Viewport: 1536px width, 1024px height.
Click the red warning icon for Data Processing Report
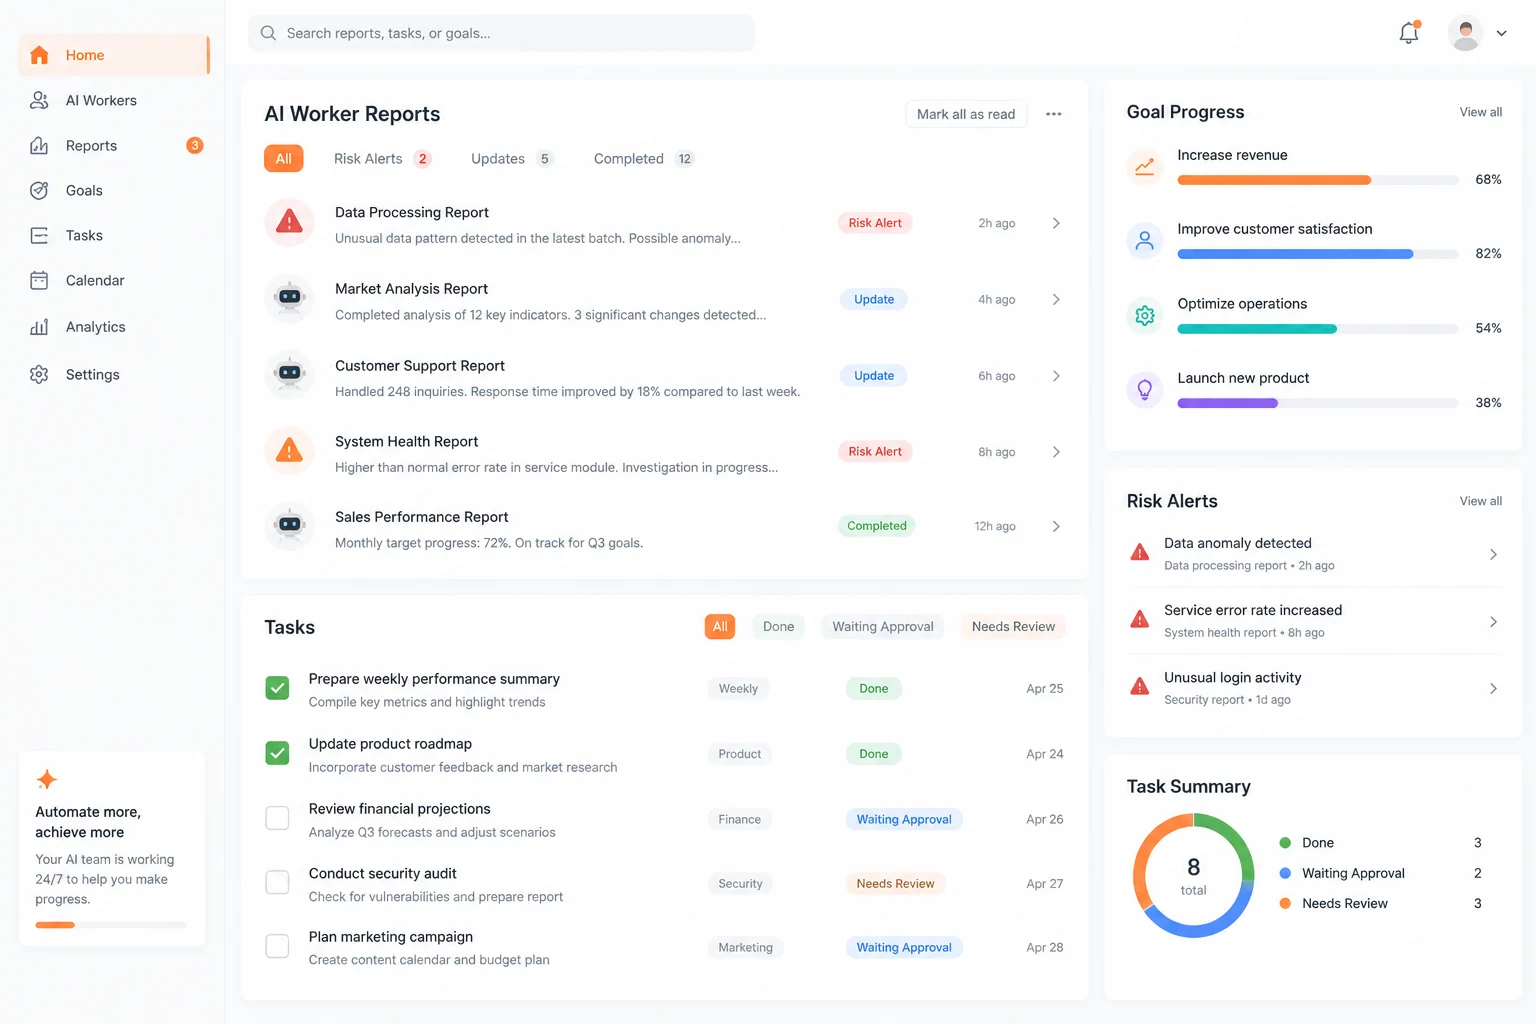point(289,222)
